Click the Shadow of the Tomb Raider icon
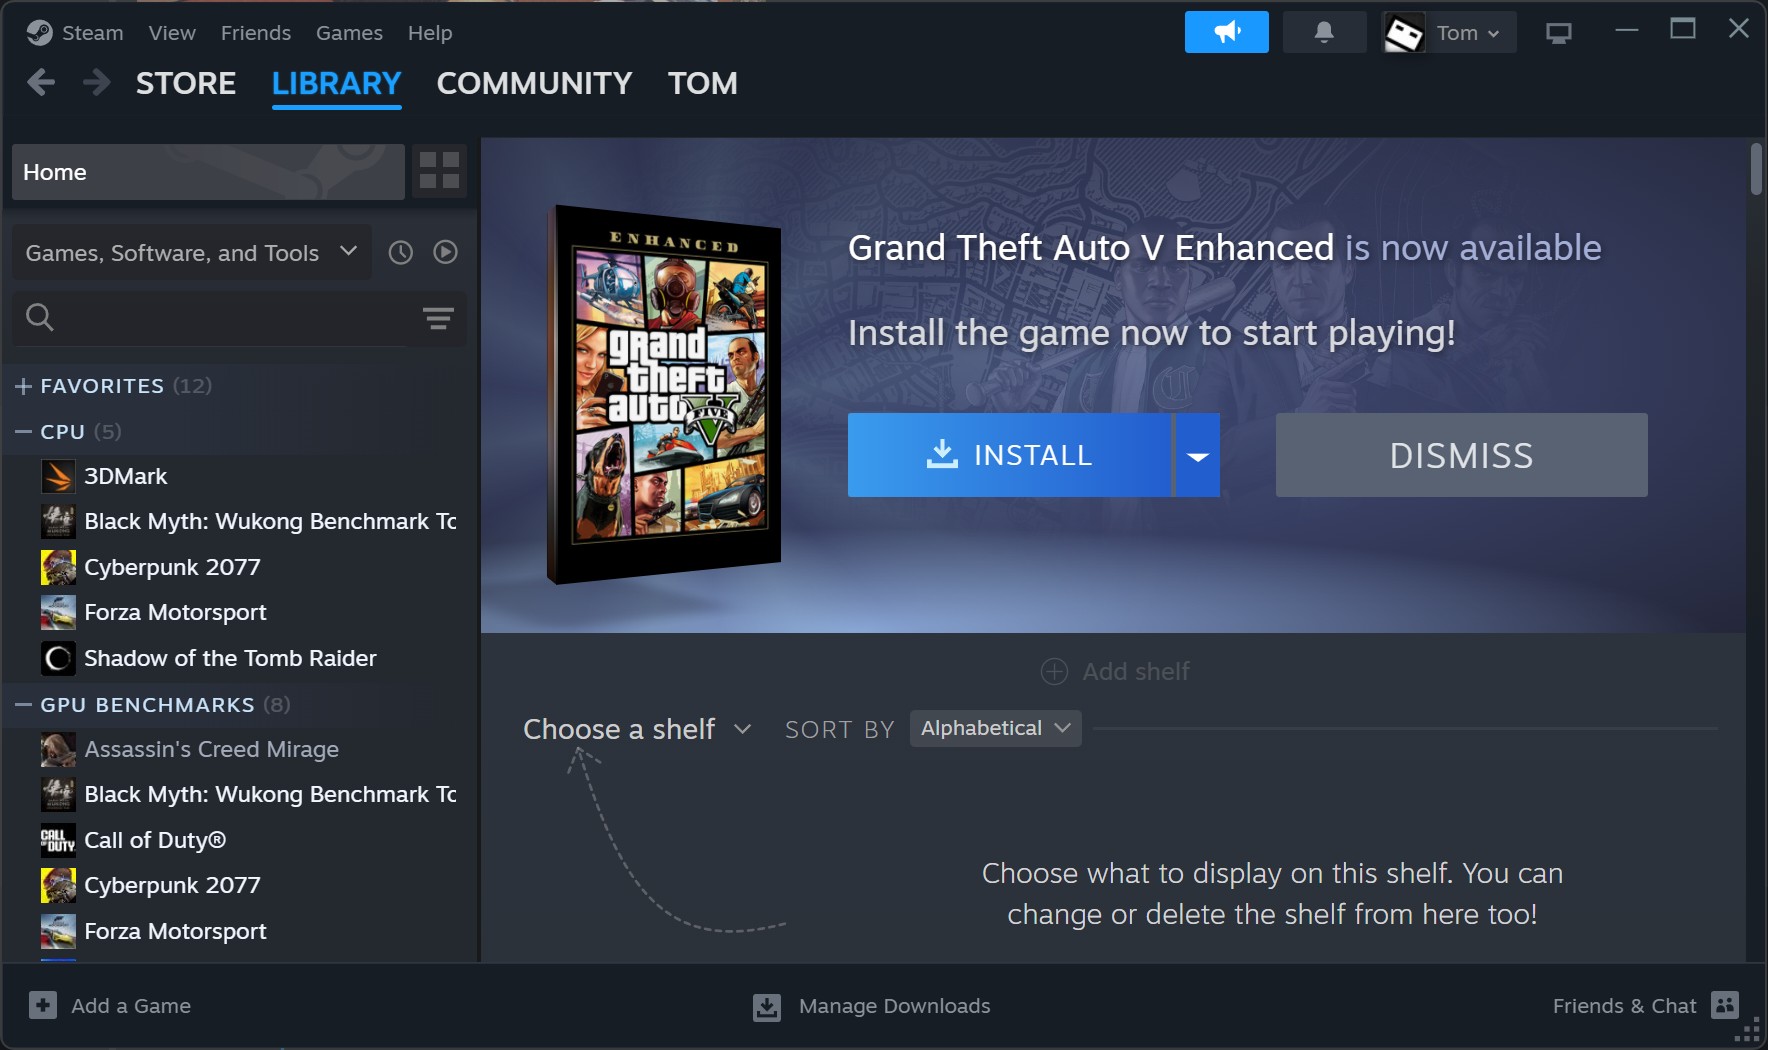 point(58,658)
